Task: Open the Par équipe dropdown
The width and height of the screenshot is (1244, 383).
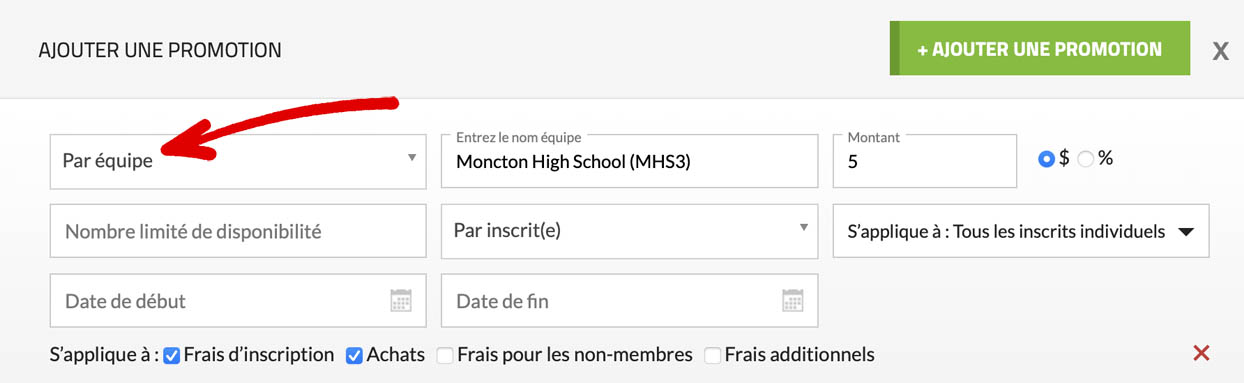Action: tap(238, 161)
